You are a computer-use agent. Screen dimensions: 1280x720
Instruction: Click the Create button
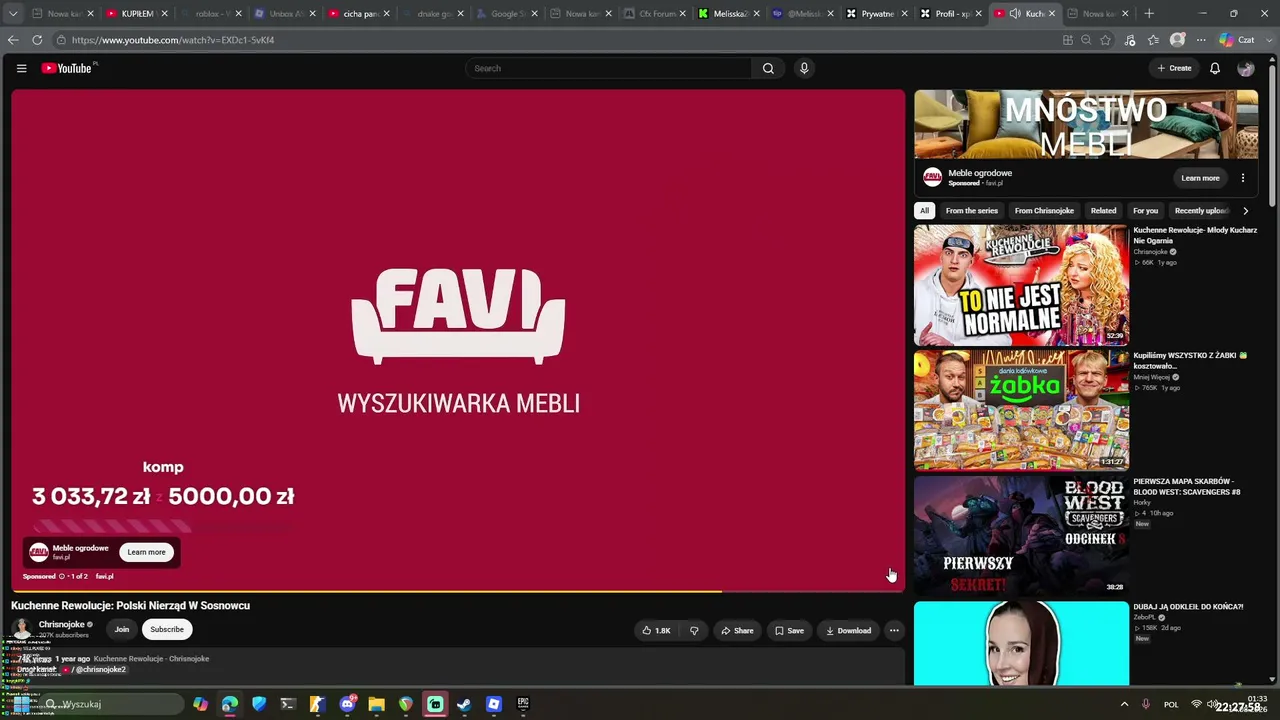[x=1174, y=68]
